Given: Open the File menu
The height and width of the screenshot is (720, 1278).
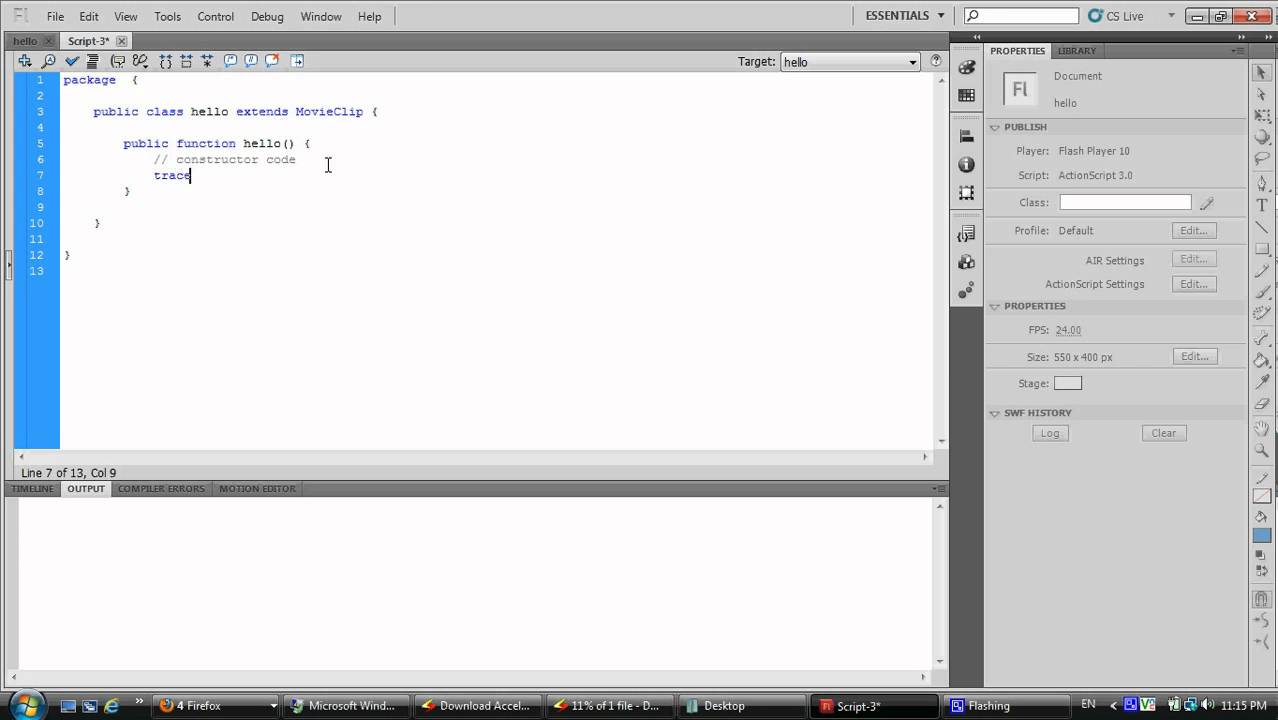Looking at the screenshot, I should 55,16.
